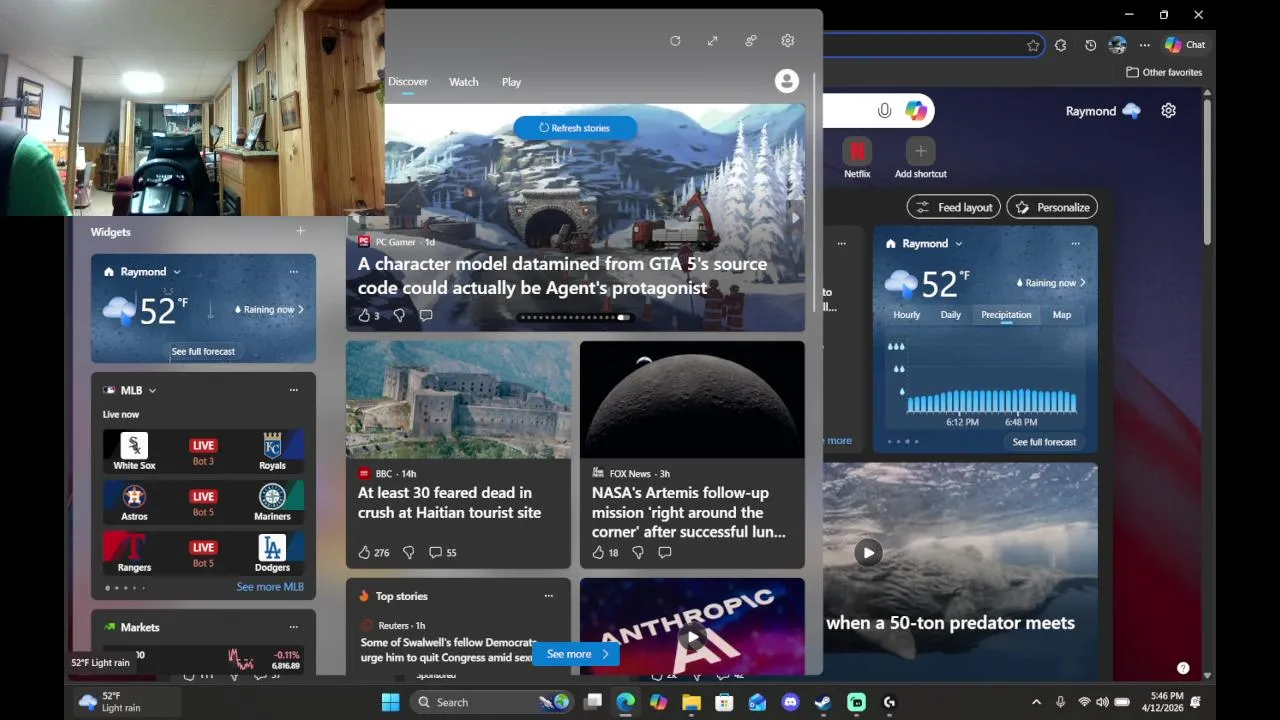Viewport: 1280px width, 720px height.
Task: Click the Refresh stories button
Action: point(575,128)
